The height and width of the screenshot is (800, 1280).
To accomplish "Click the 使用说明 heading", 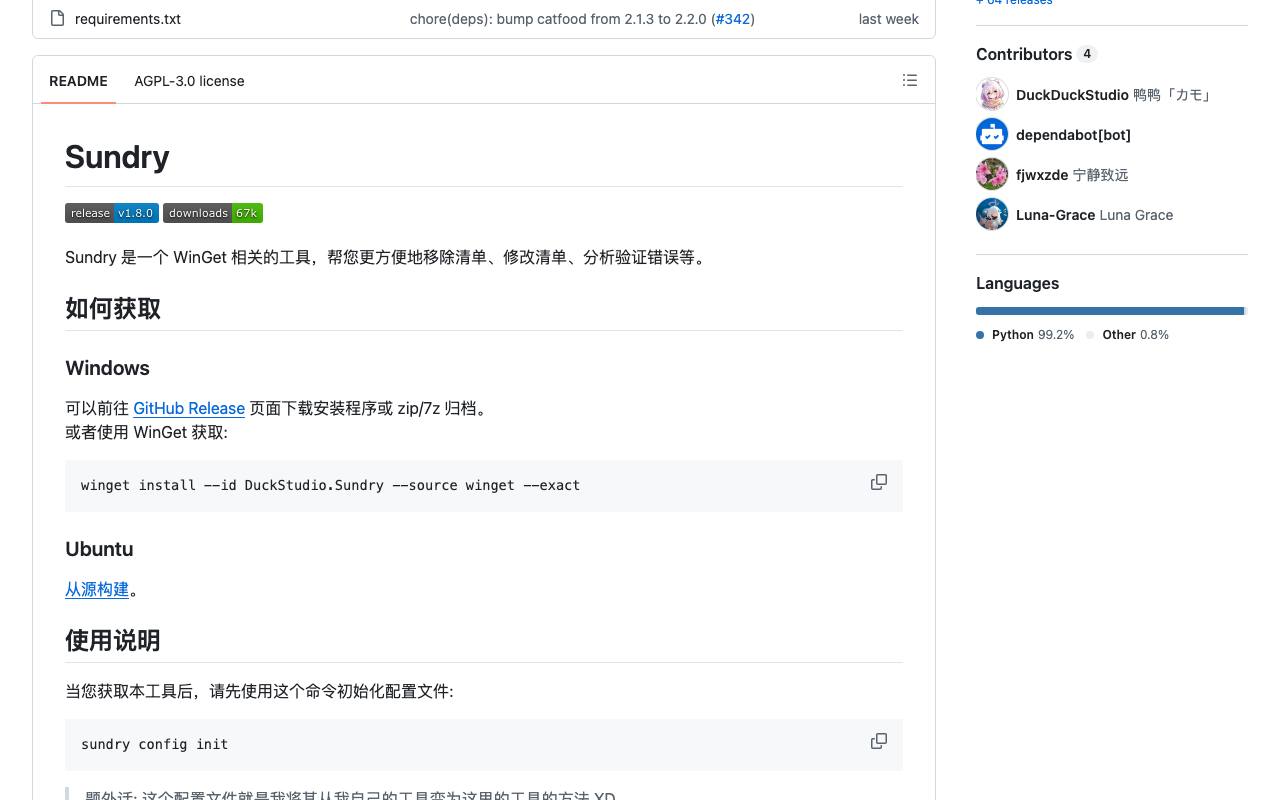I will pyautogui.click(x=113, y=640).
